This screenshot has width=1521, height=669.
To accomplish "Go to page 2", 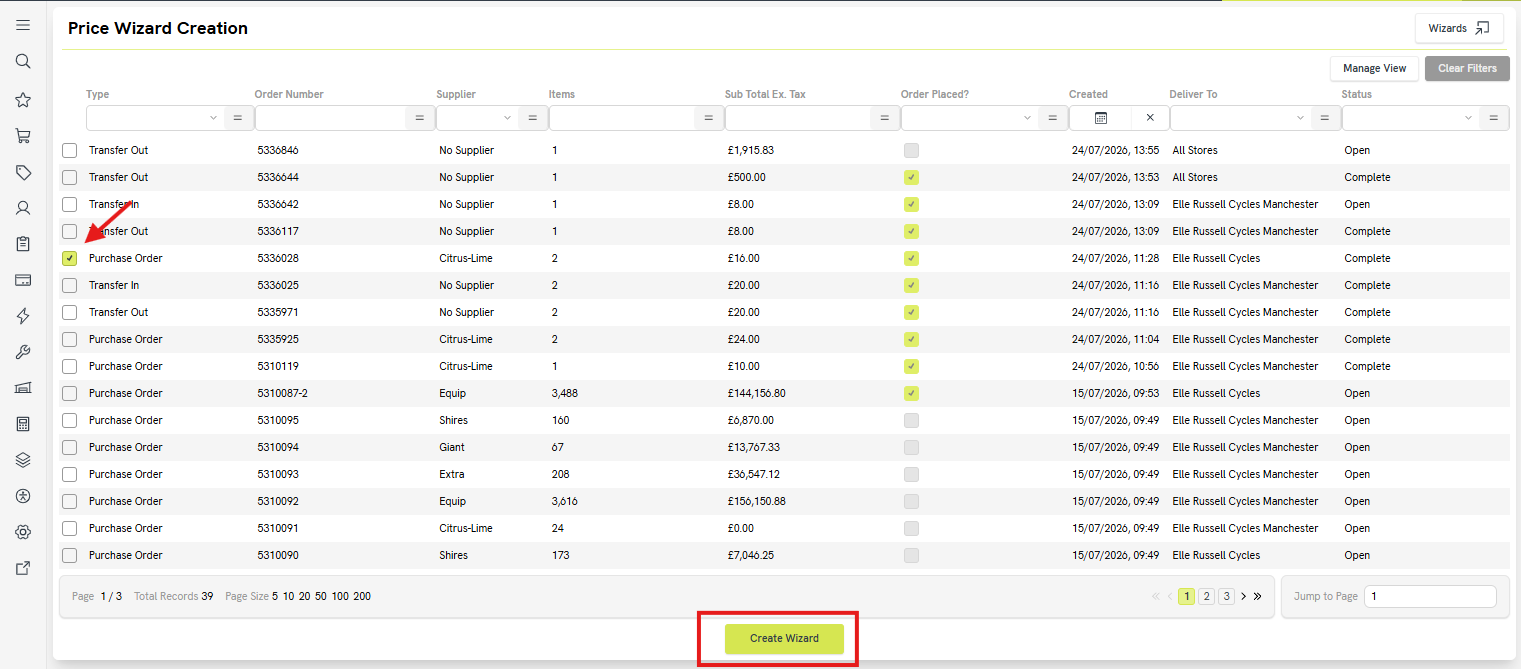I will tap(1207, 596).
